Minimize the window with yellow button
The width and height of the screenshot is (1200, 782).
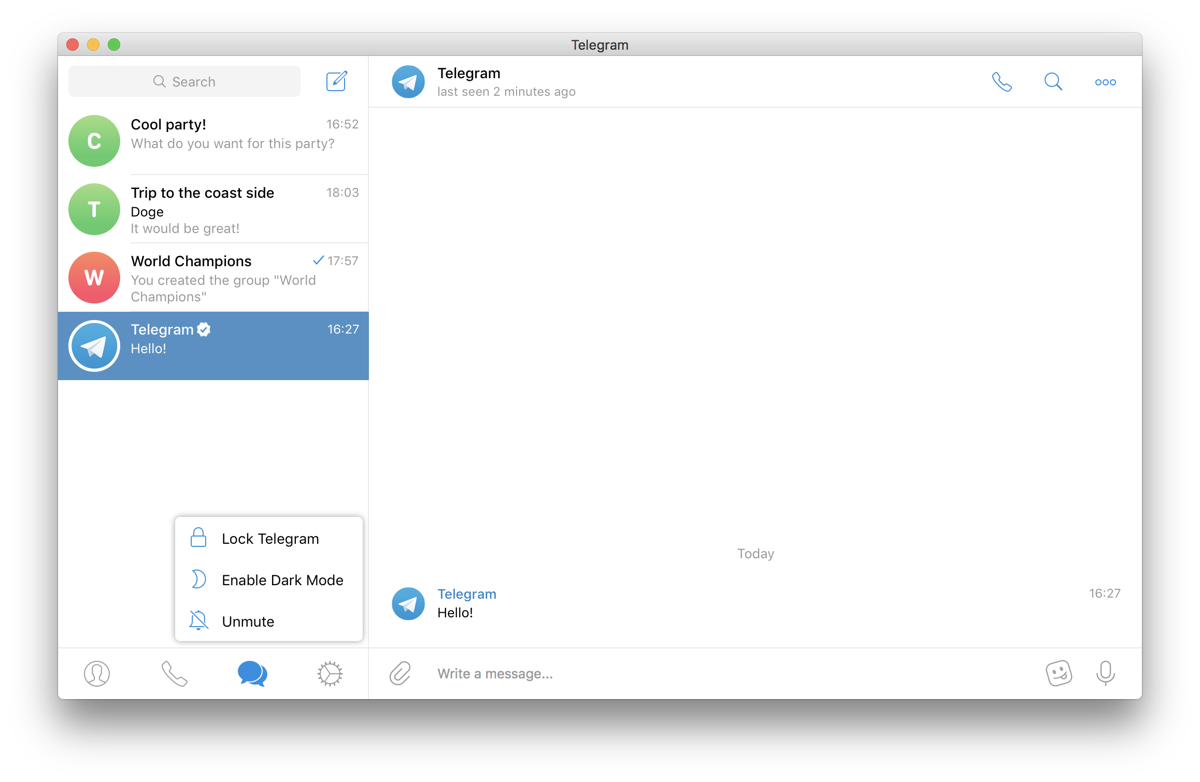click(93, 44)
